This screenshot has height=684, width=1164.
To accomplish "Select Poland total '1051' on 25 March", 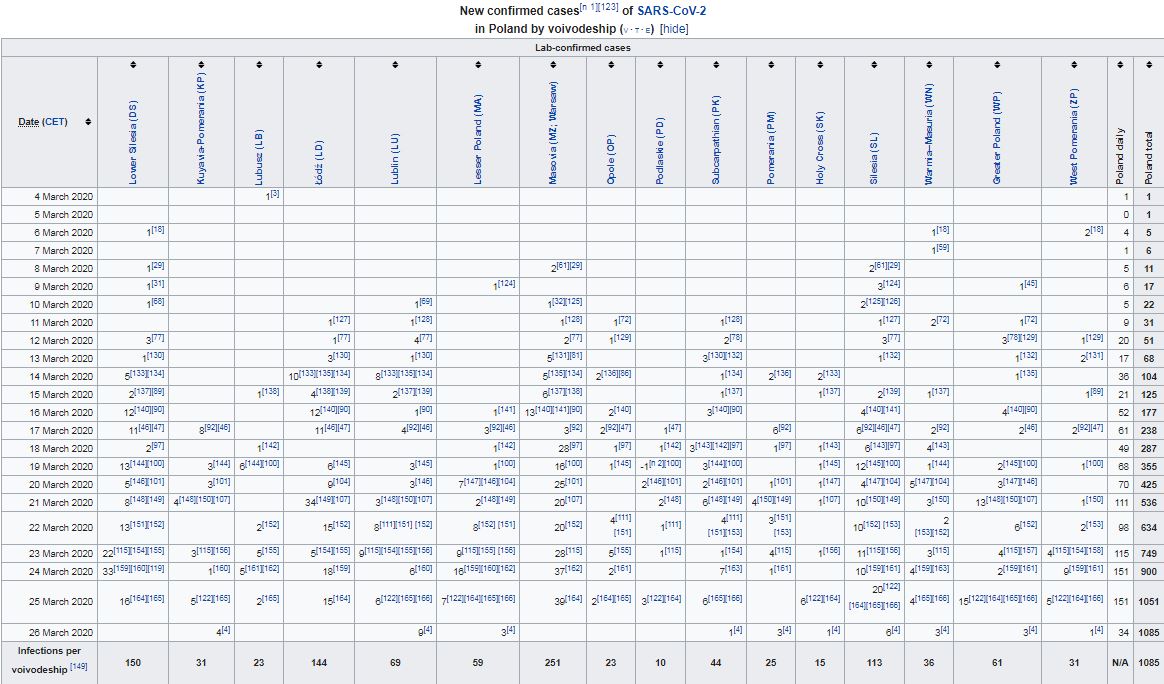I will click(1148, 602).
